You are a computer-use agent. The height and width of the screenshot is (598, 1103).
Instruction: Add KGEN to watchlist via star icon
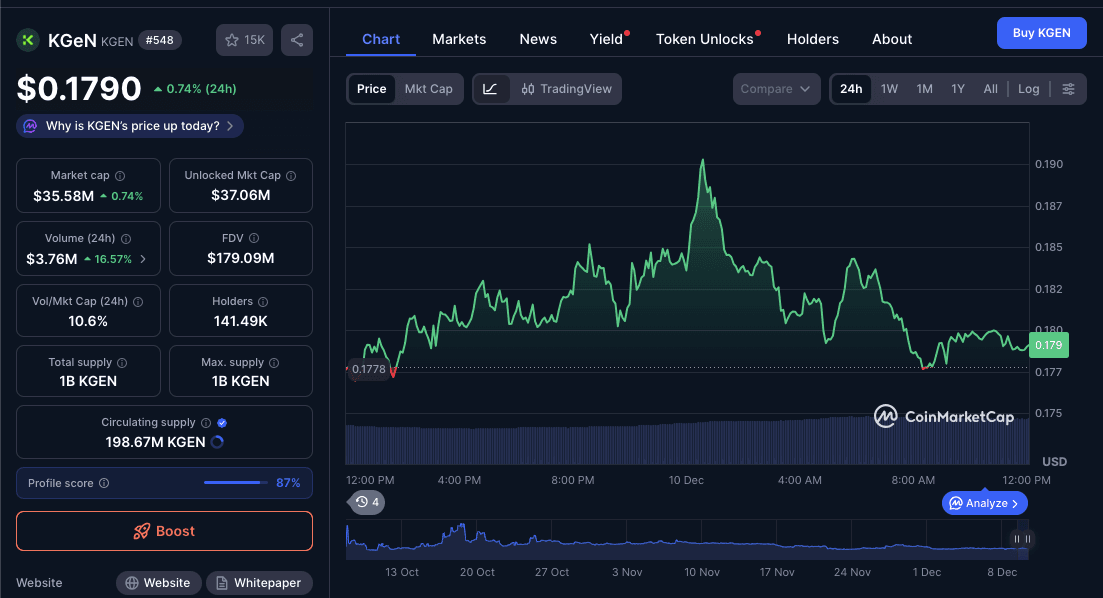click(x=230, y=39)
